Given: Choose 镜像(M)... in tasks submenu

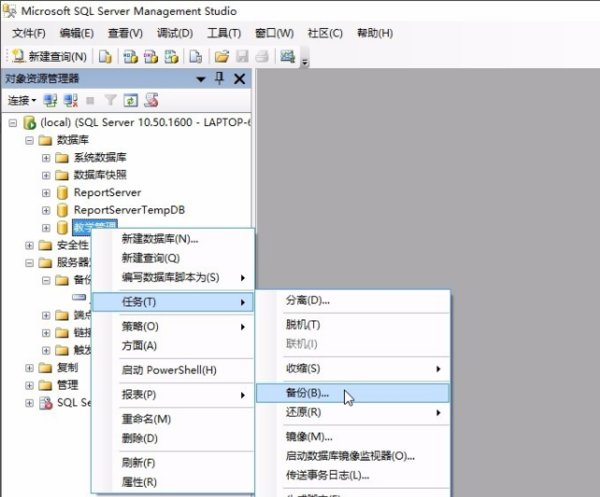Looking at the screenshot, I should [x=353, y=437].
